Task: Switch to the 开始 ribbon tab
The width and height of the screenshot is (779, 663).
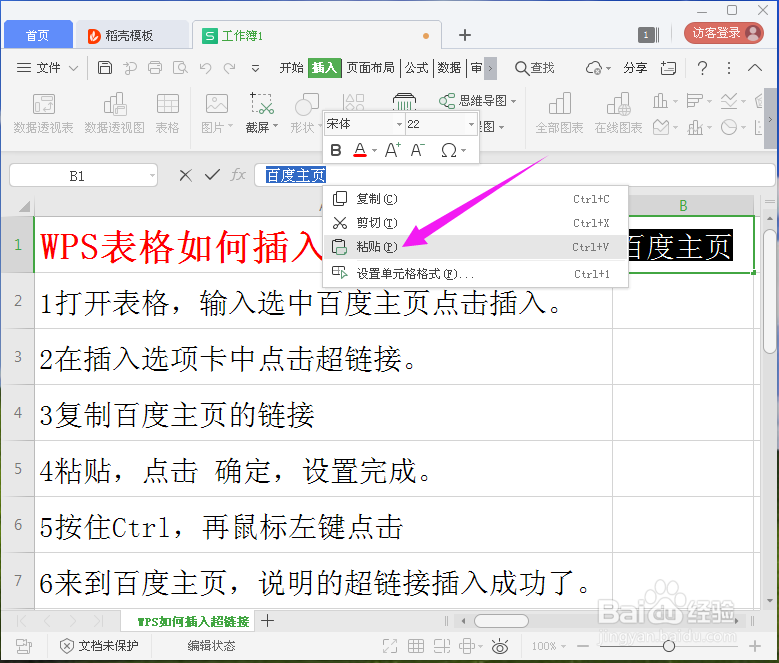Action: click(x=291, y=68)
